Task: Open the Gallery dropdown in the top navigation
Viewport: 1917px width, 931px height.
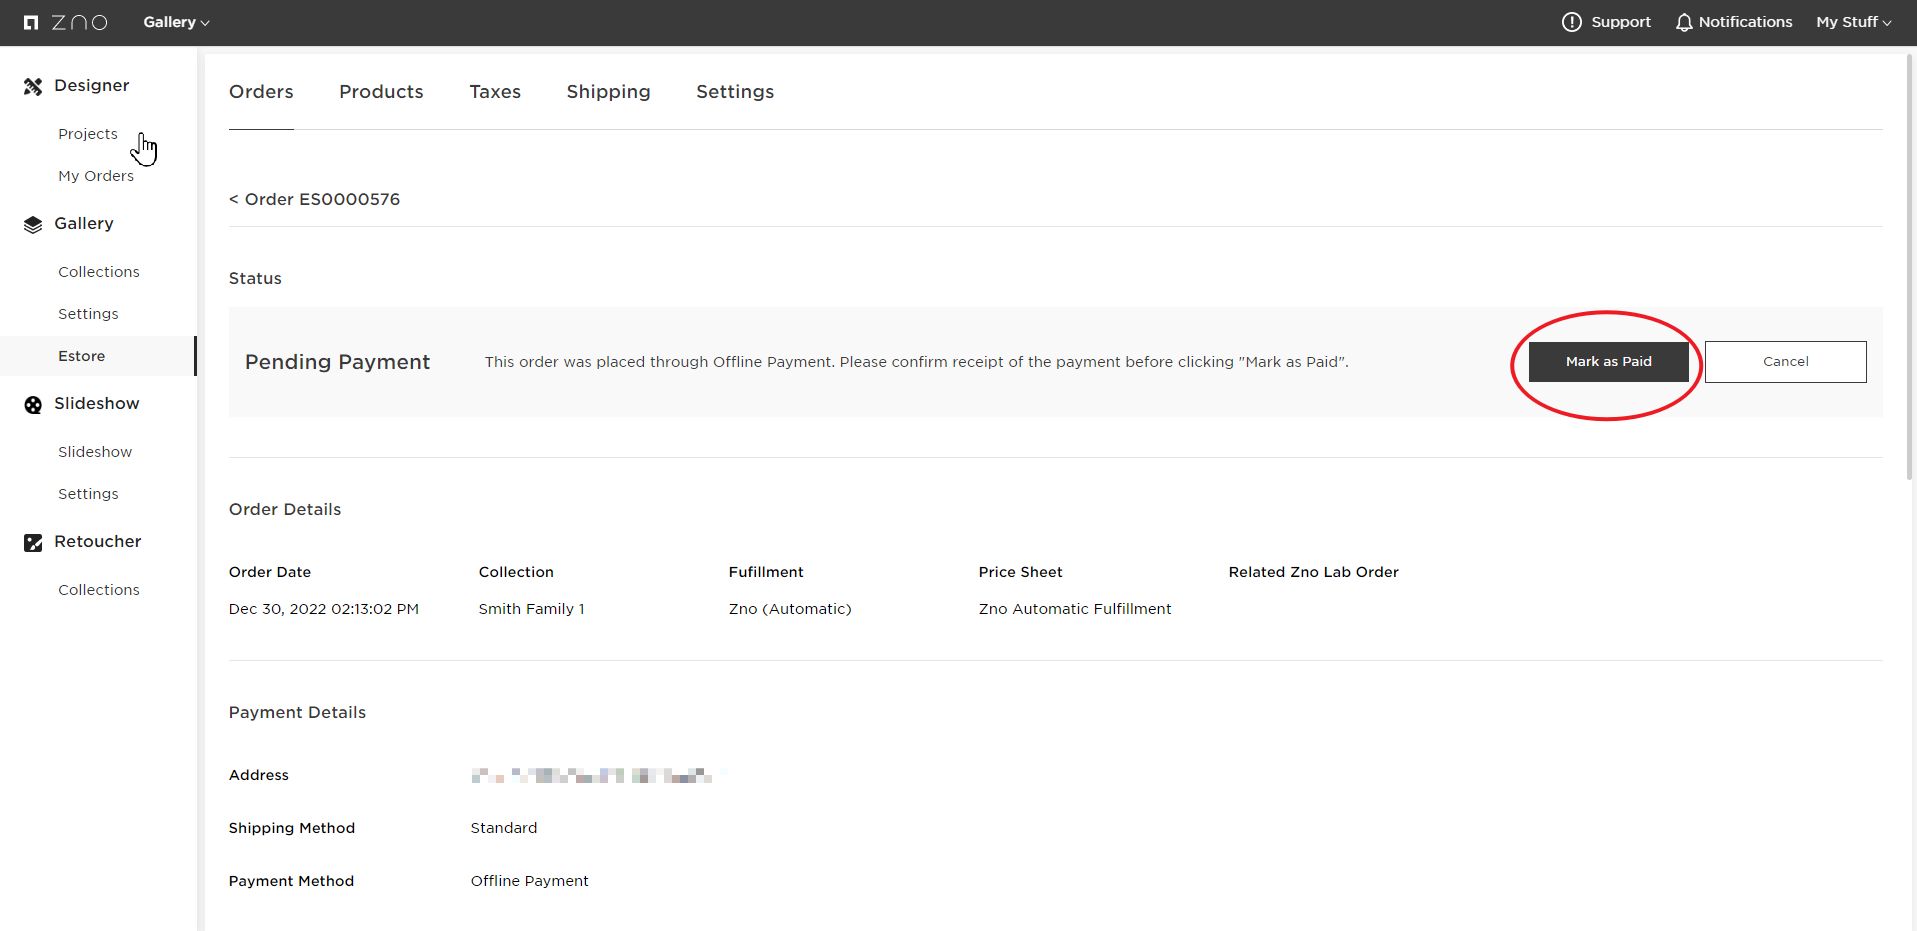Action: (175, 22)
